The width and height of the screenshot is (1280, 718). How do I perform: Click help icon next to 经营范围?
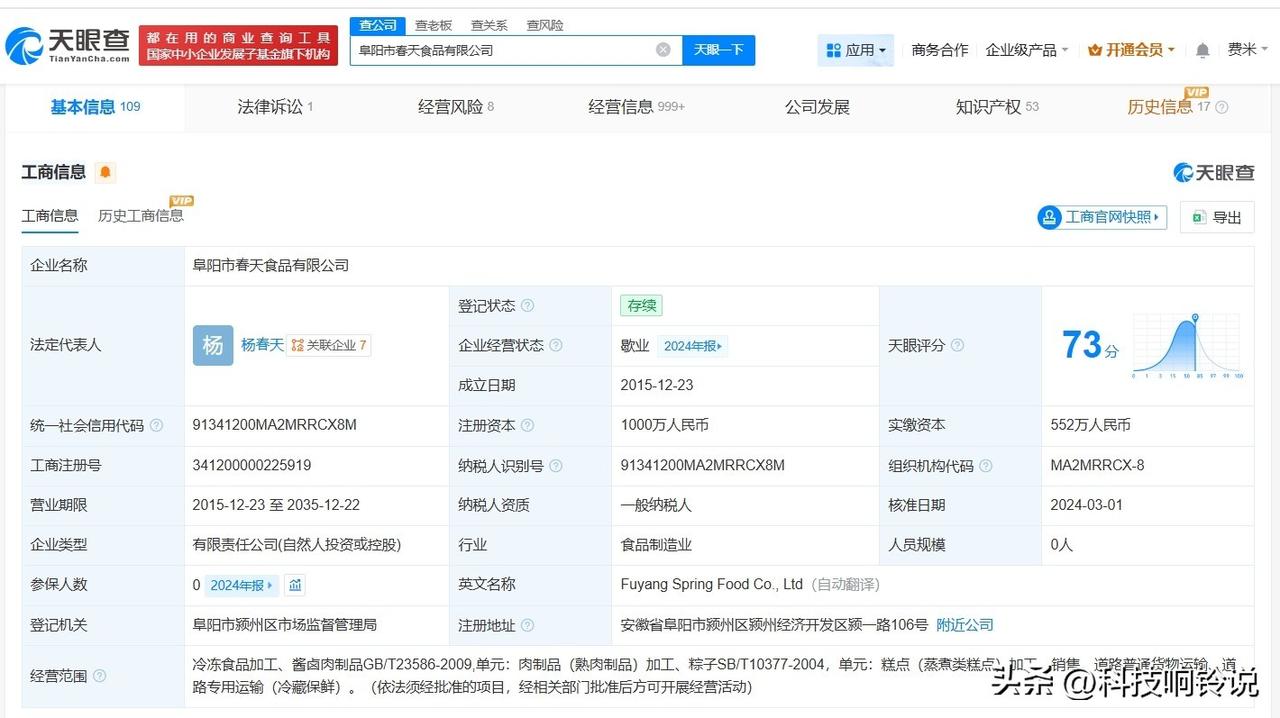(100, 676)
